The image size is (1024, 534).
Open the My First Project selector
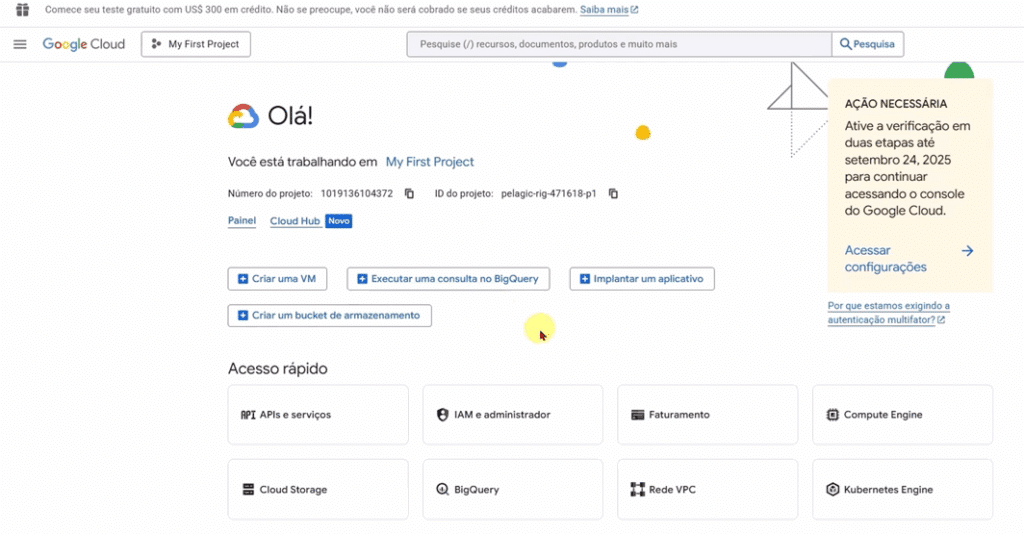196,44
